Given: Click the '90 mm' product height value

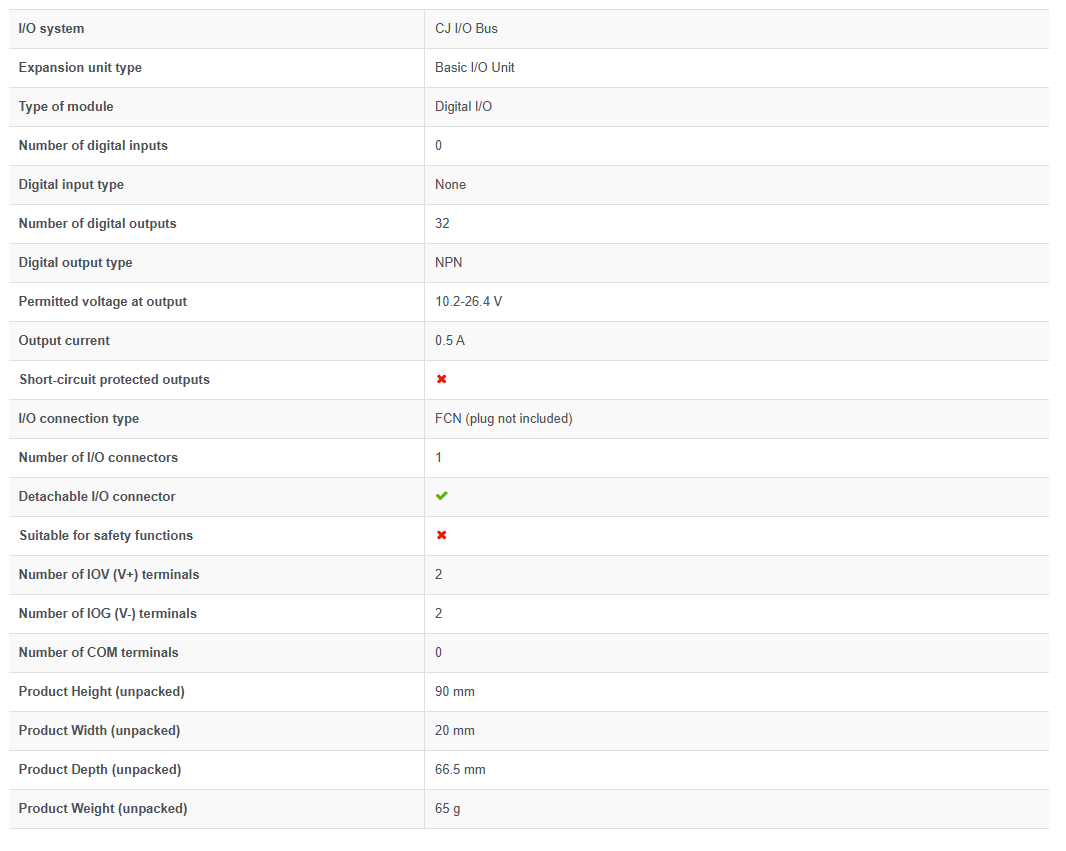Looking at the screenshot, I should (x=455, y=692).
